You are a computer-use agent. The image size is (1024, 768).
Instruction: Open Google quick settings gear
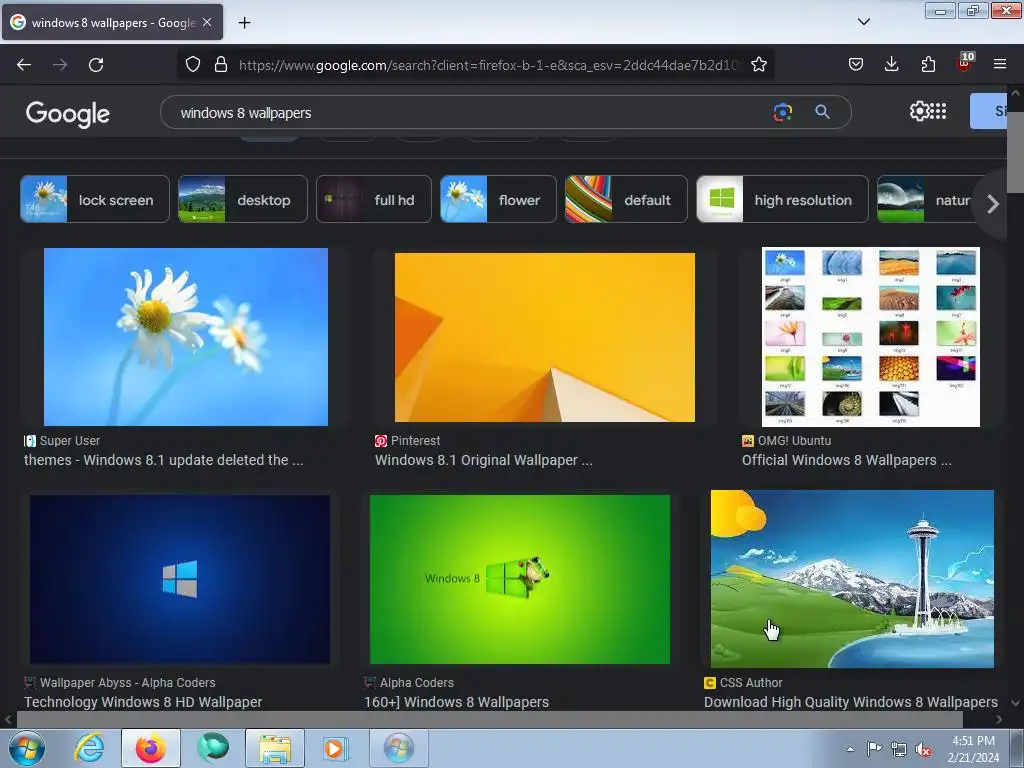click(x=919, y=111)
